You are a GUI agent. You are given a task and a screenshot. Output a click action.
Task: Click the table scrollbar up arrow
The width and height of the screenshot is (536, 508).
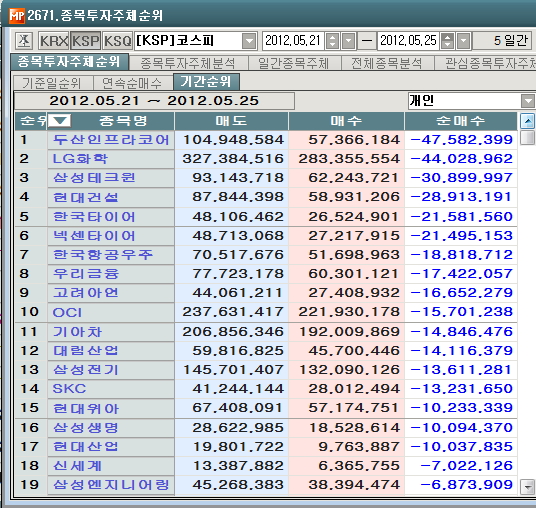coord(528,121)
